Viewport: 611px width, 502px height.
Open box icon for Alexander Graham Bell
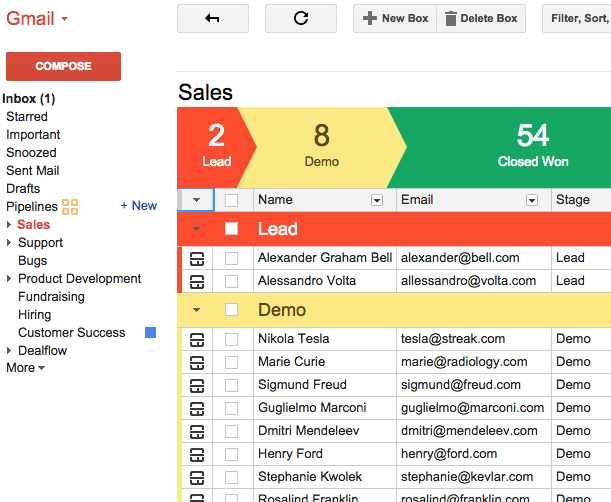(x=197, y=258)
